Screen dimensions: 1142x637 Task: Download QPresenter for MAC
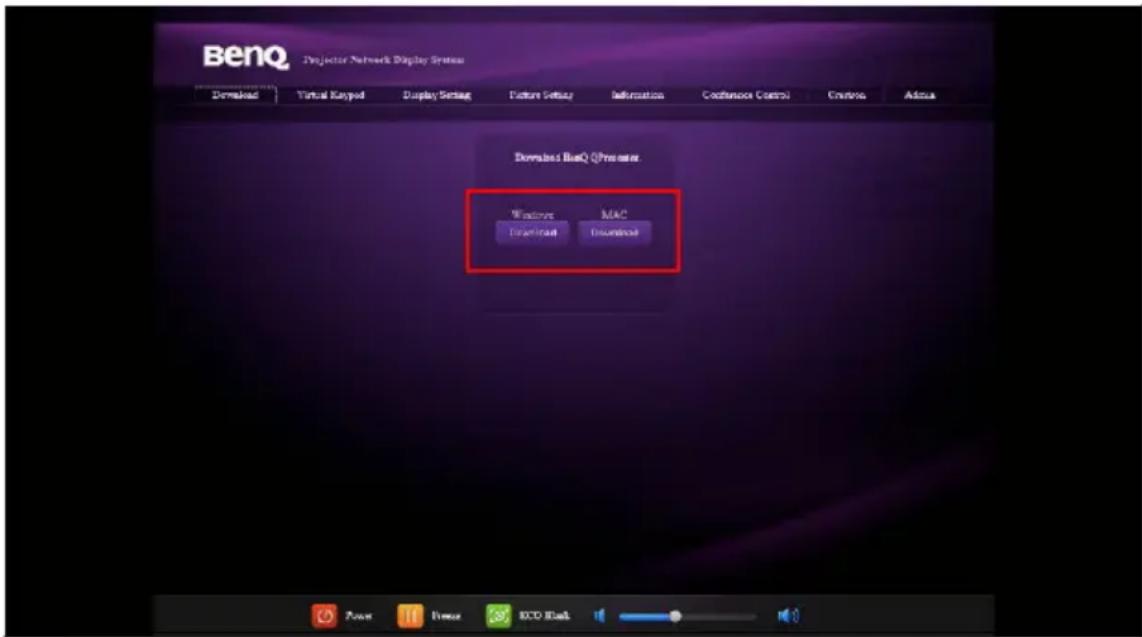pos(615,233)
